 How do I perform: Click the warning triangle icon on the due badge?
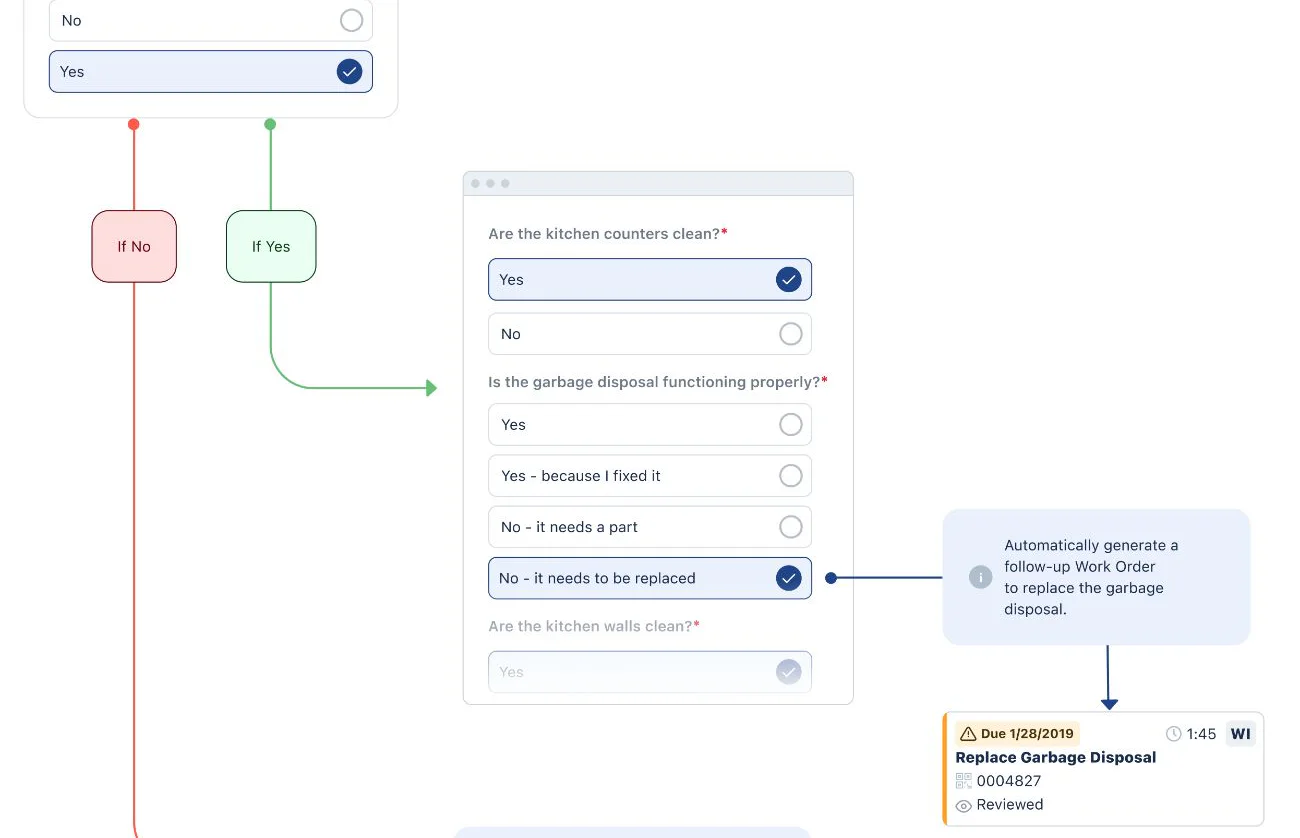pyautogui.click(x=968, y=734)
